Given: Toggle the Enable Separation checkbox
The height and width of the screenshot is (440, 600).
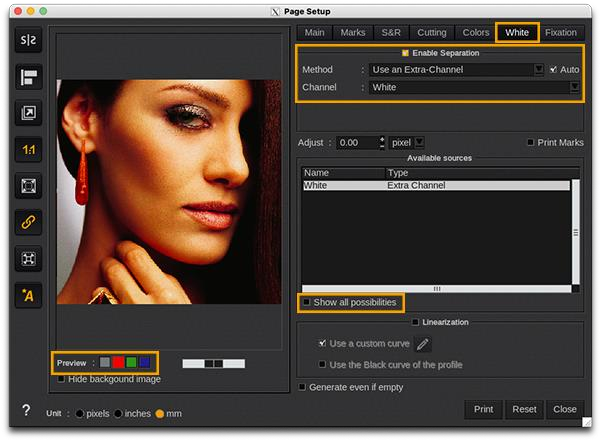Looking at the screenshot, I should [x=405, y=52].
